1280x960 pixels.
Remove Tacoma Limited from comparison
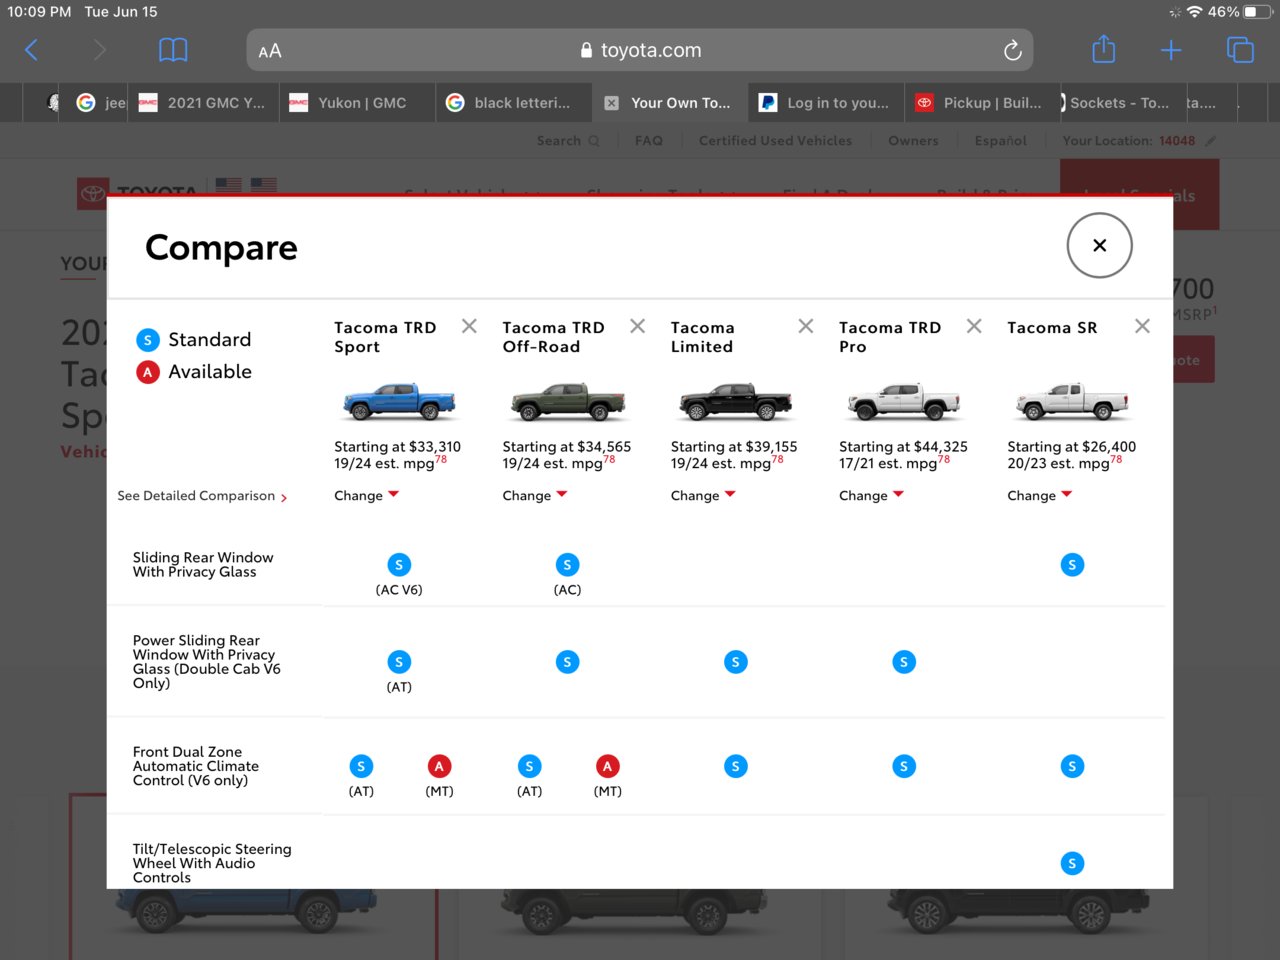[806, 326]
